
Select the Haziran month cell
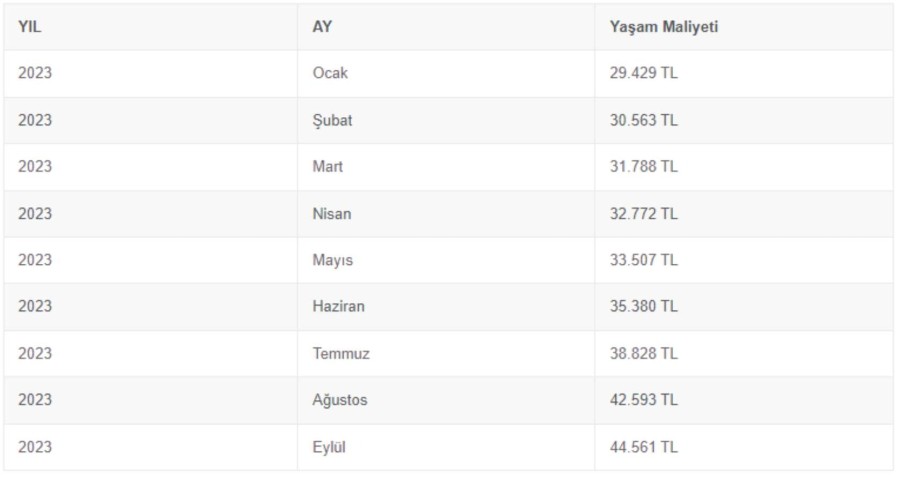pyautogui.click(x=338, y=307)
